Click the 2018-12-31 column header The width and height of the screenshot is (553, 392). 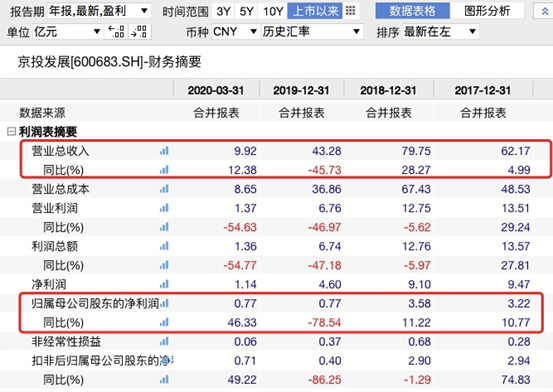(388, 90)
